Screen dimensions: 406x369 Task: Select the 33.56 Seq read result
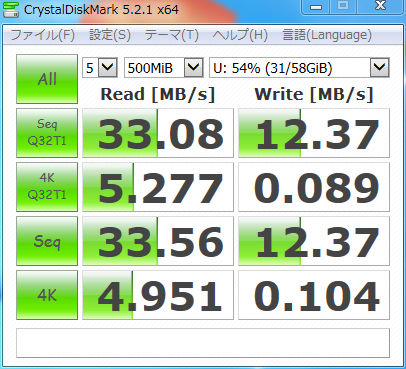[158, 241]
